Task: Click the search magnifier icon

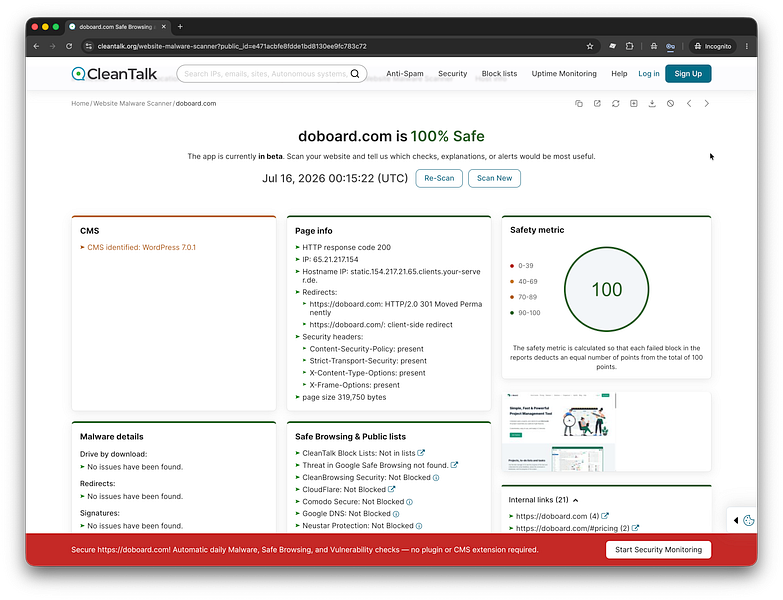Action: coord(355,74)
